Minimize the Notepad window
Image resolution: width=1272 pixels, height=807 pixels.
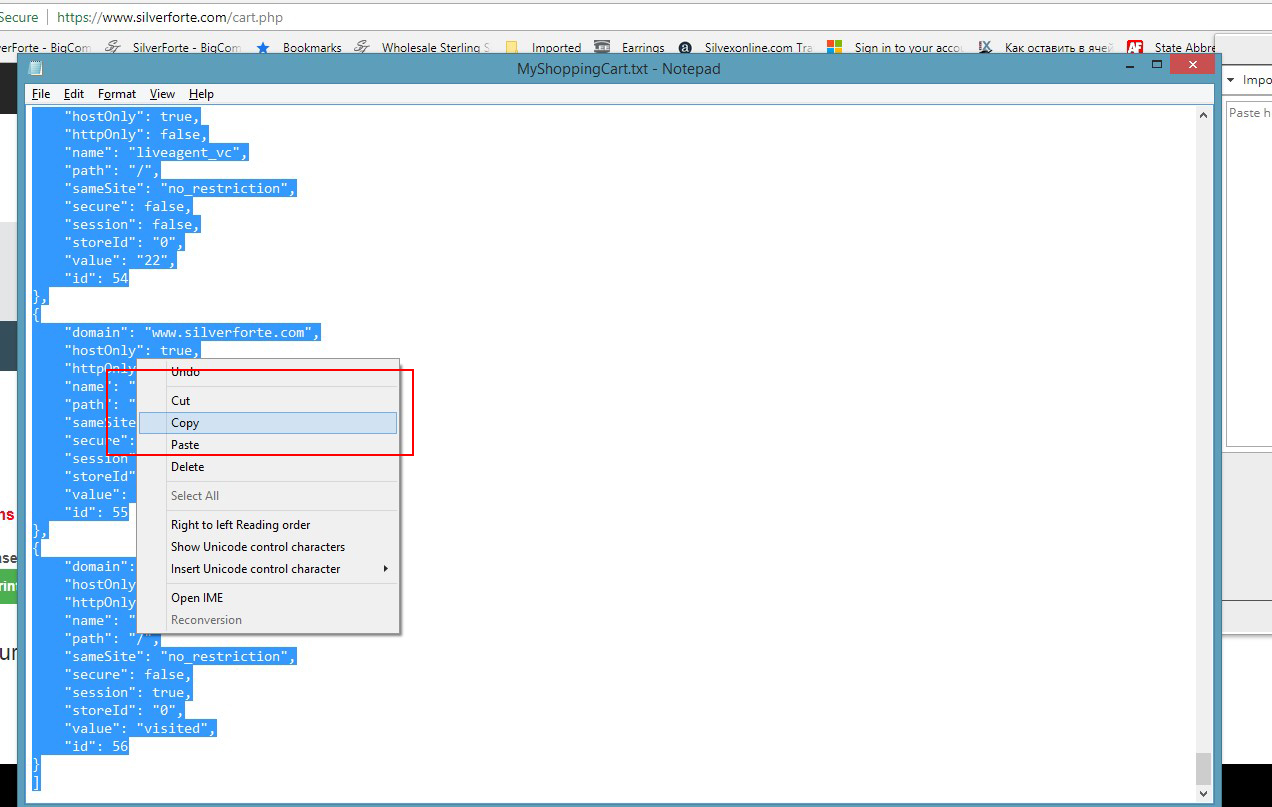1128,64
